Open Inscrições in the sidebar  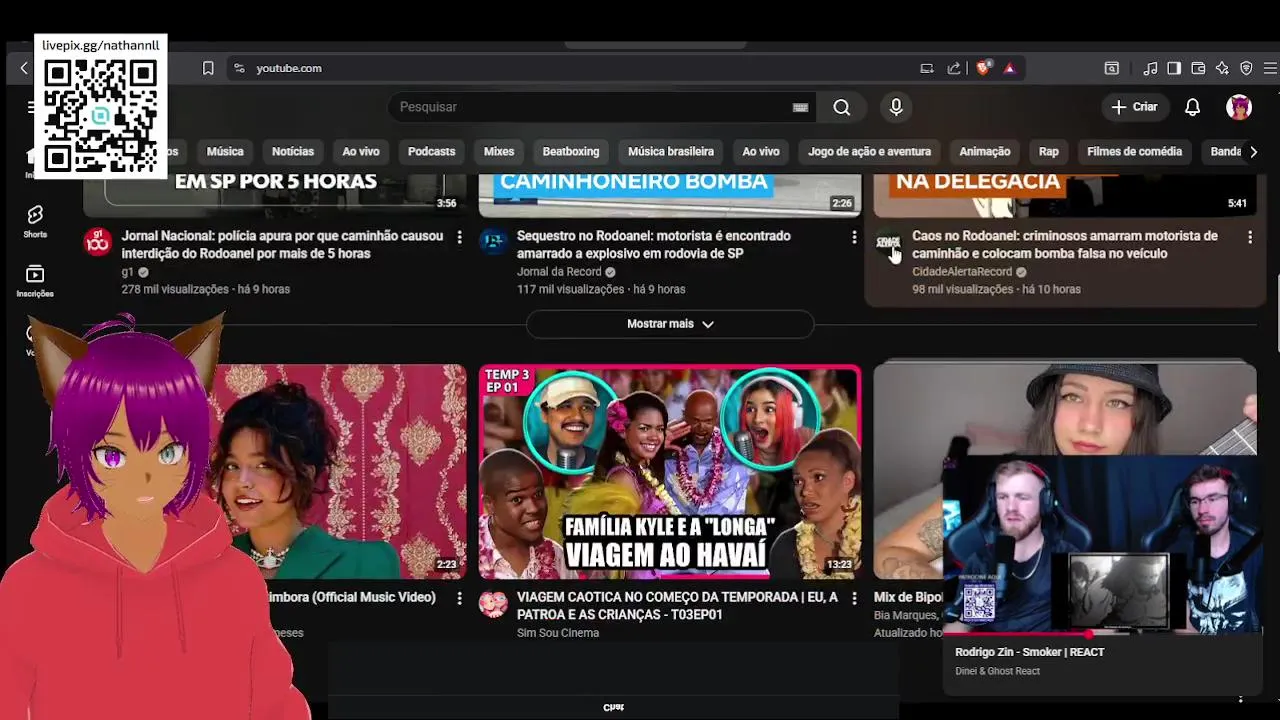[35, 281]
